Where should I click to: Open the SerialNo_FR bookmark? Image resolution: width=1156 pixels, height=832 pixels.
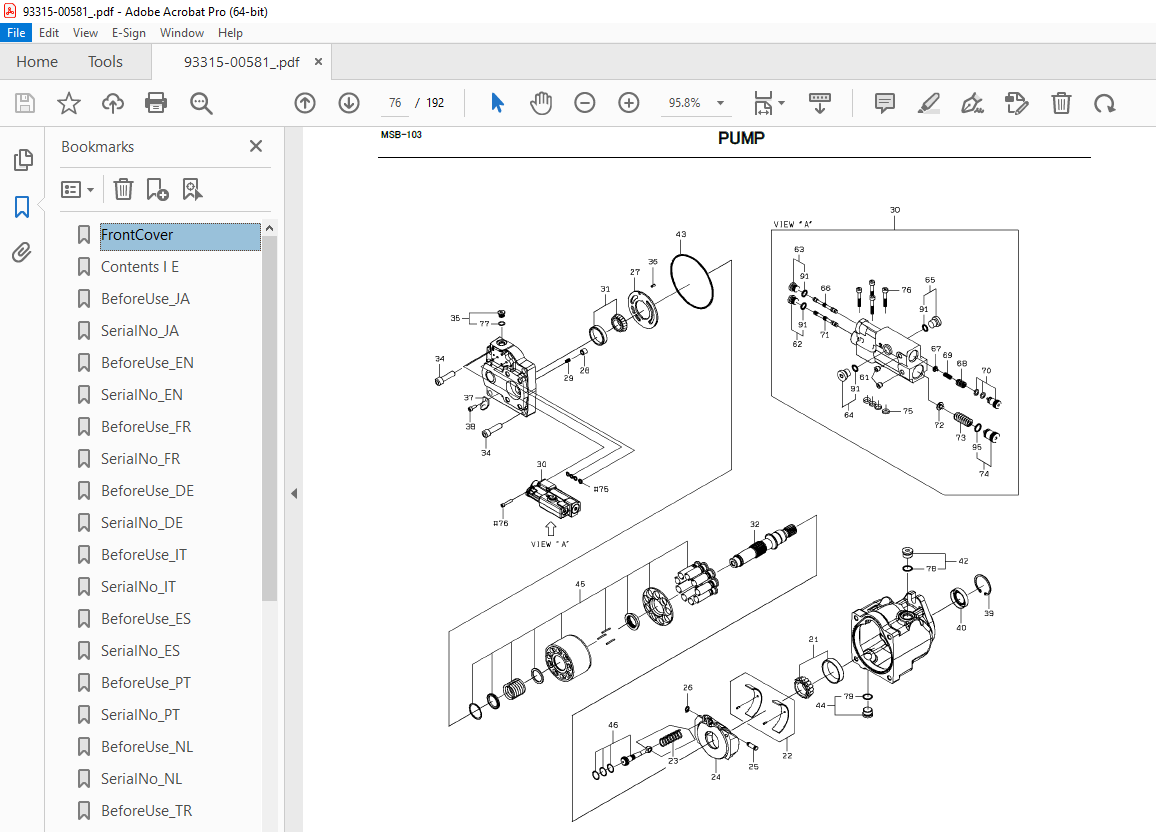point(141,459)
